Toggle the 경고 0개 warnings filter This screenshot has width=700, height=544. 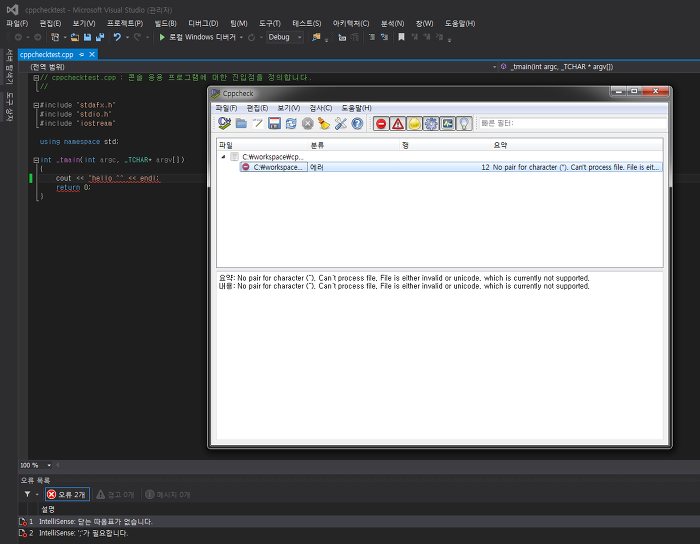(115, 494)
